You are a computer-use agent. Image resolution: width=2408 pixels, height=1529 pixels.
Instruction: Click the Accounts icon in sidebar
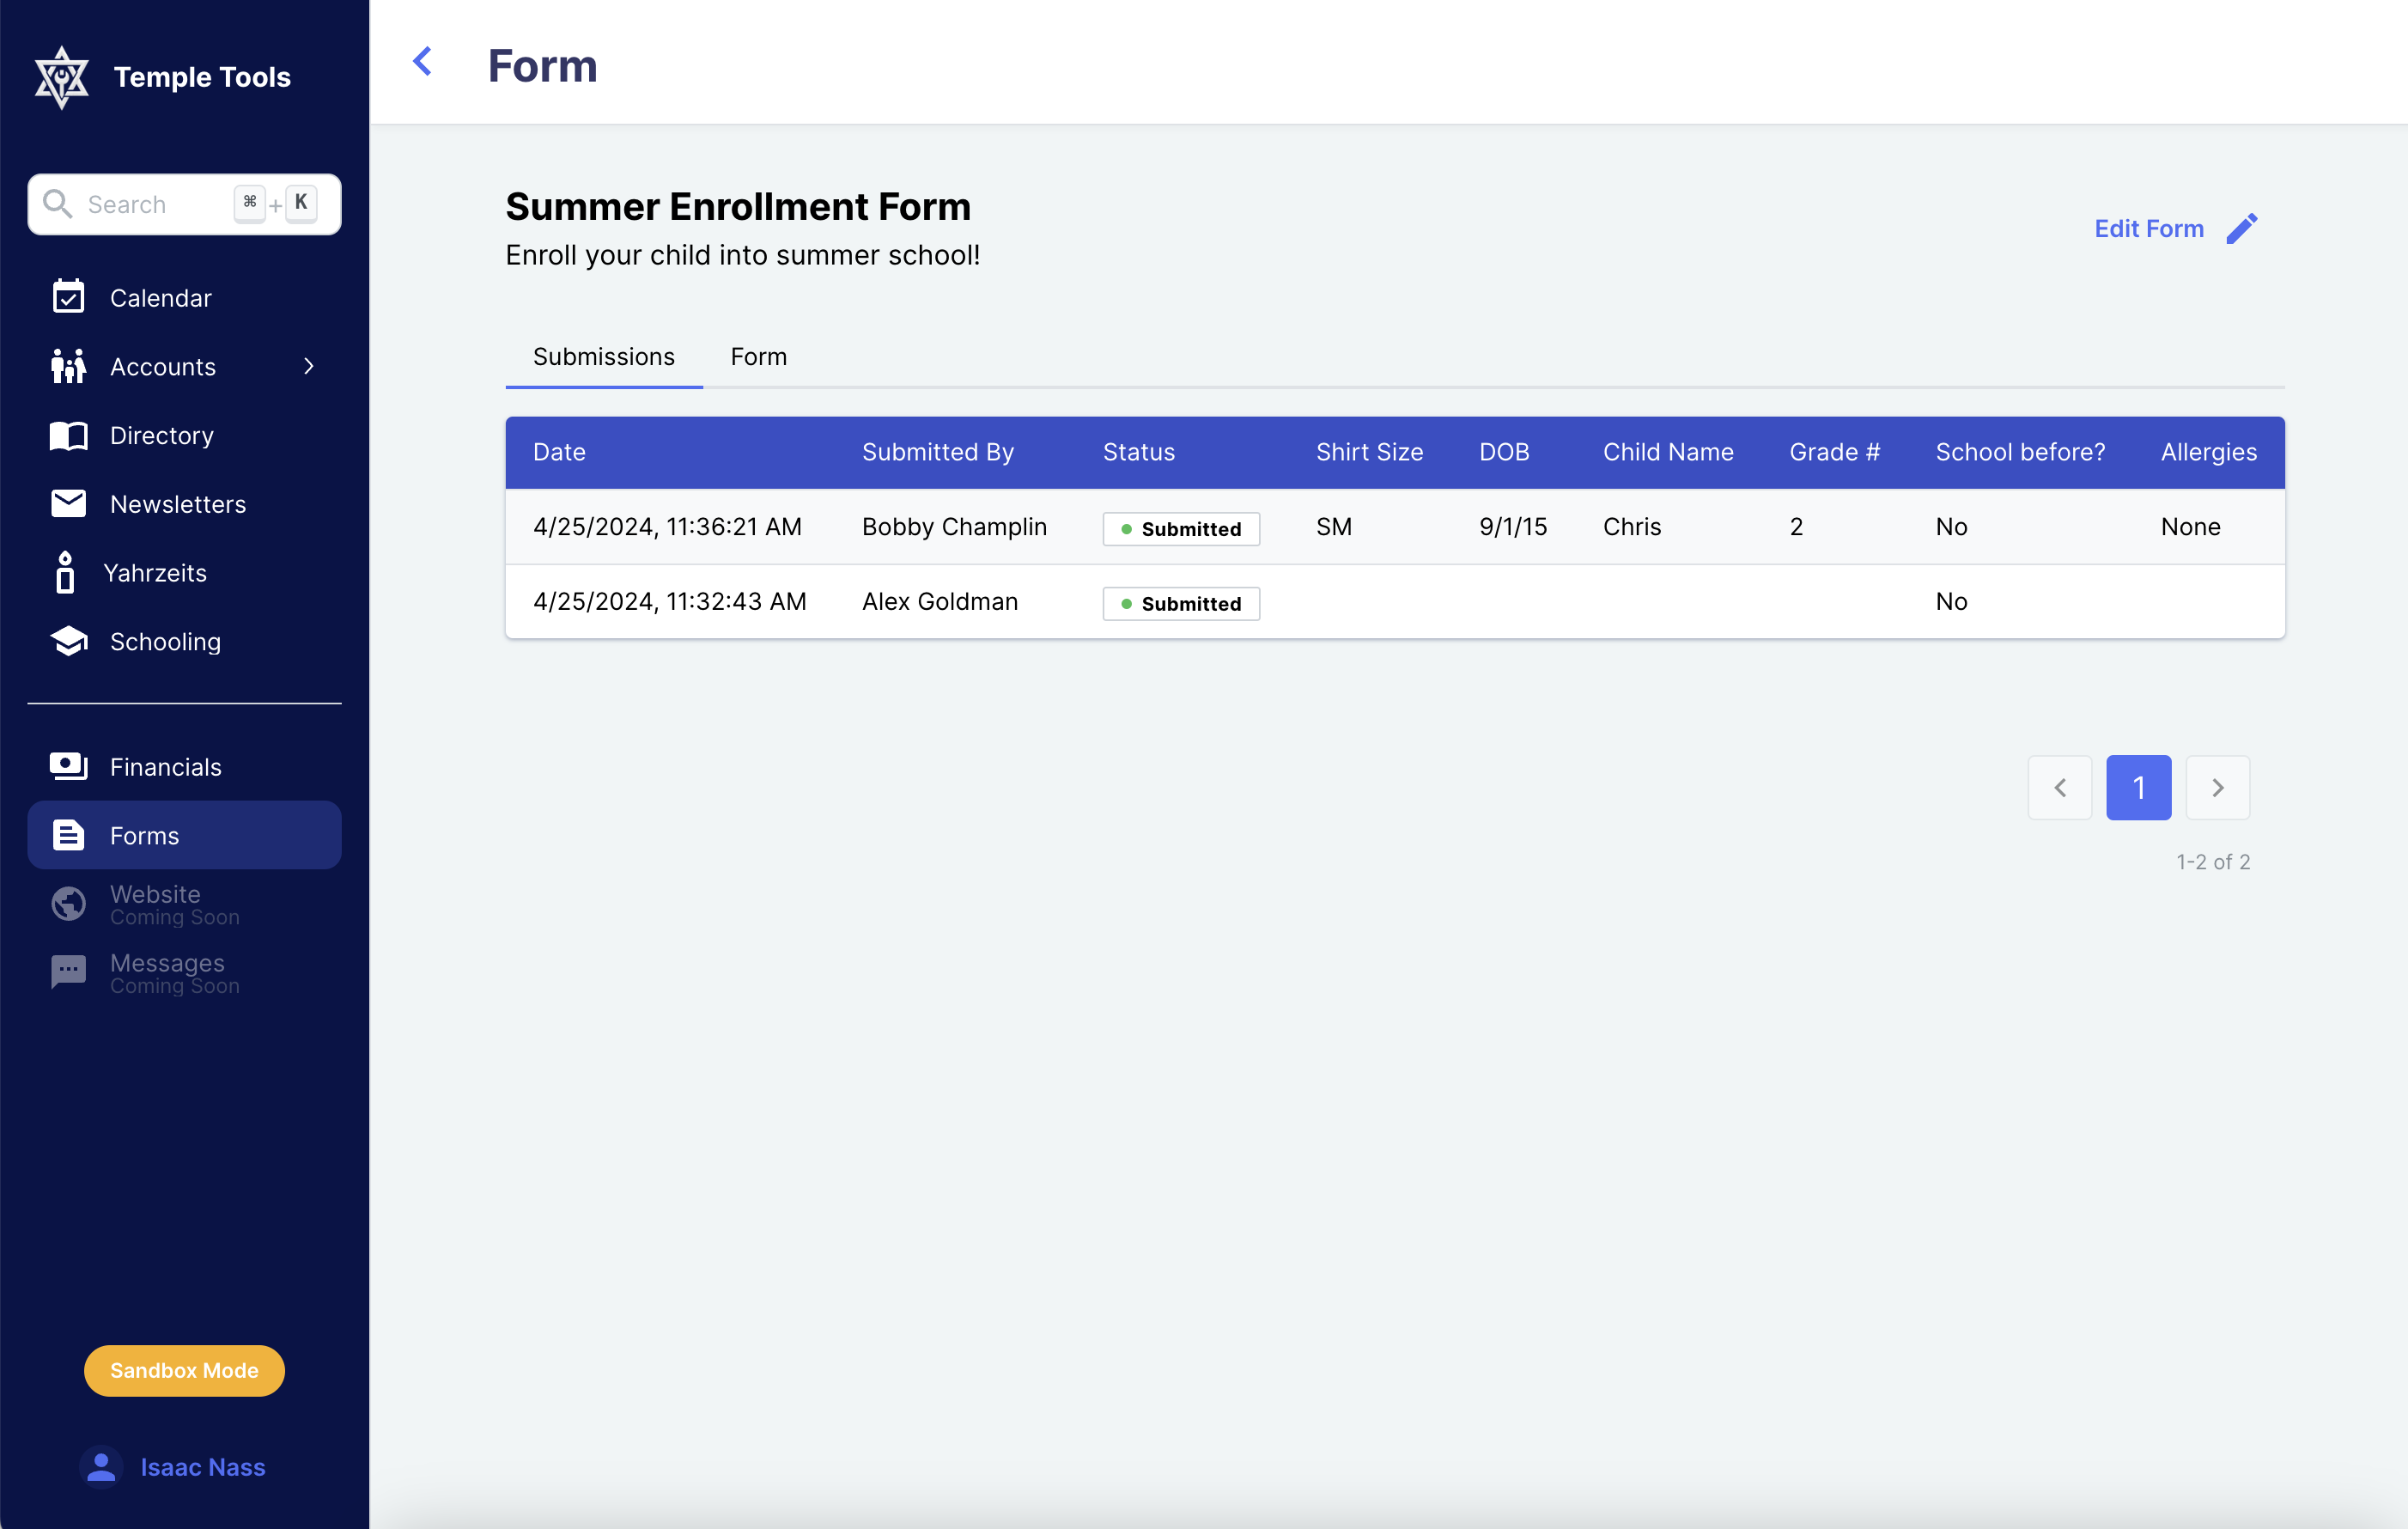coord(67,365)
